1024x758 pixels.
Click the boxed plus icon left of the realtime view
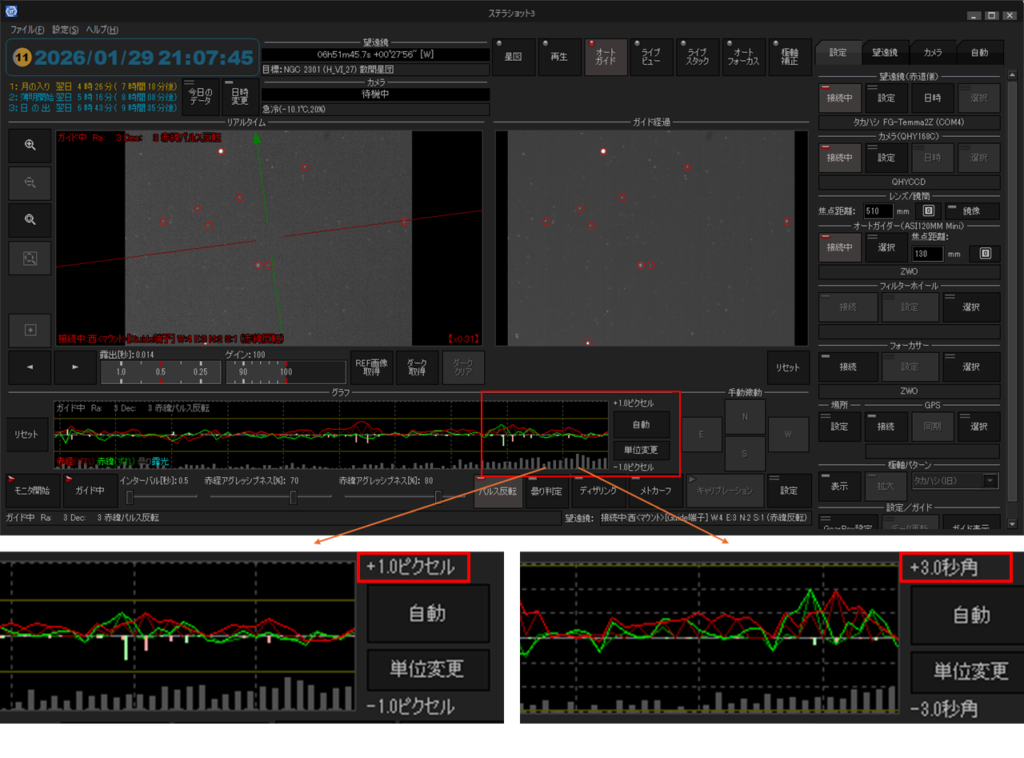30,329
